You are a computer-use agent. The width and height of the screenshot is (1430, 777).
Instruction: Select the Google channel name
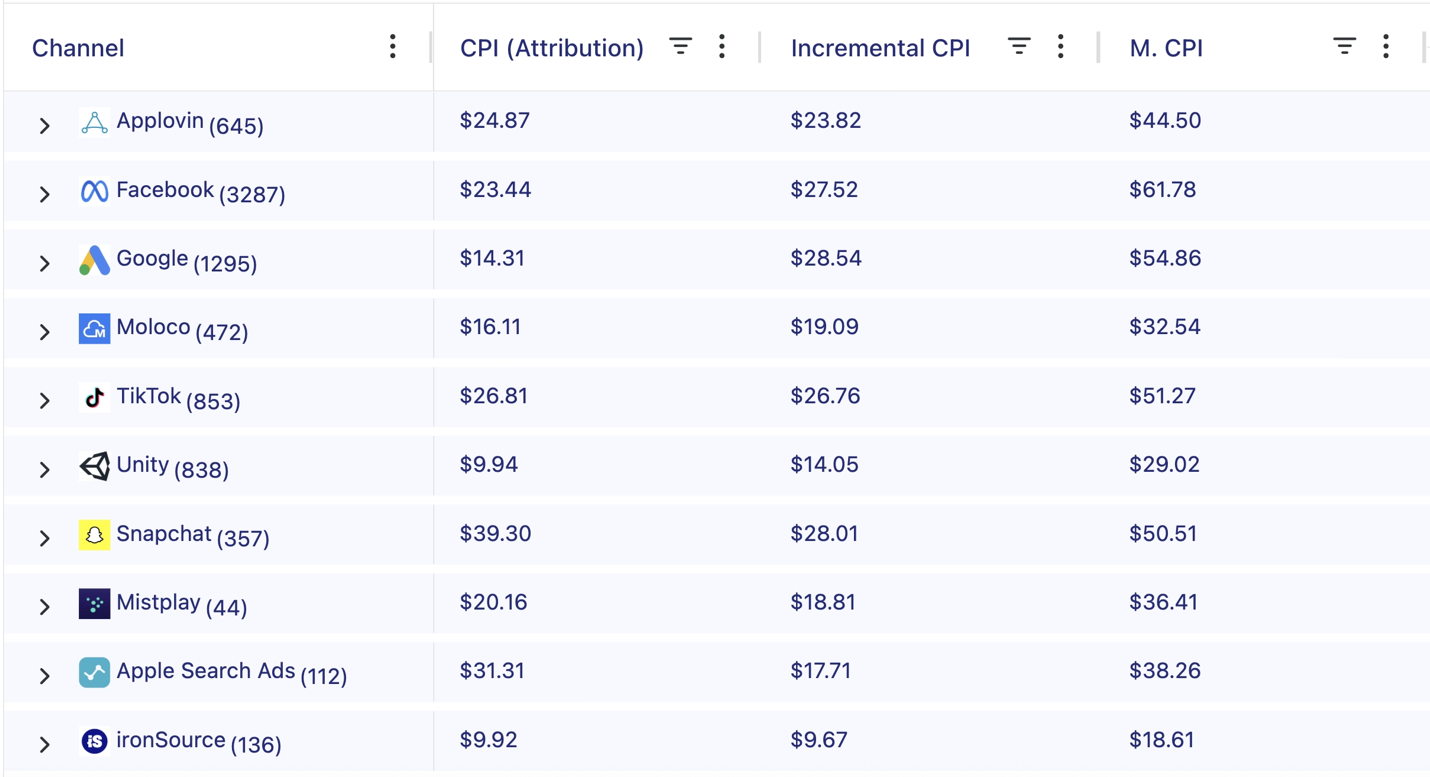(x=152, y=259)
